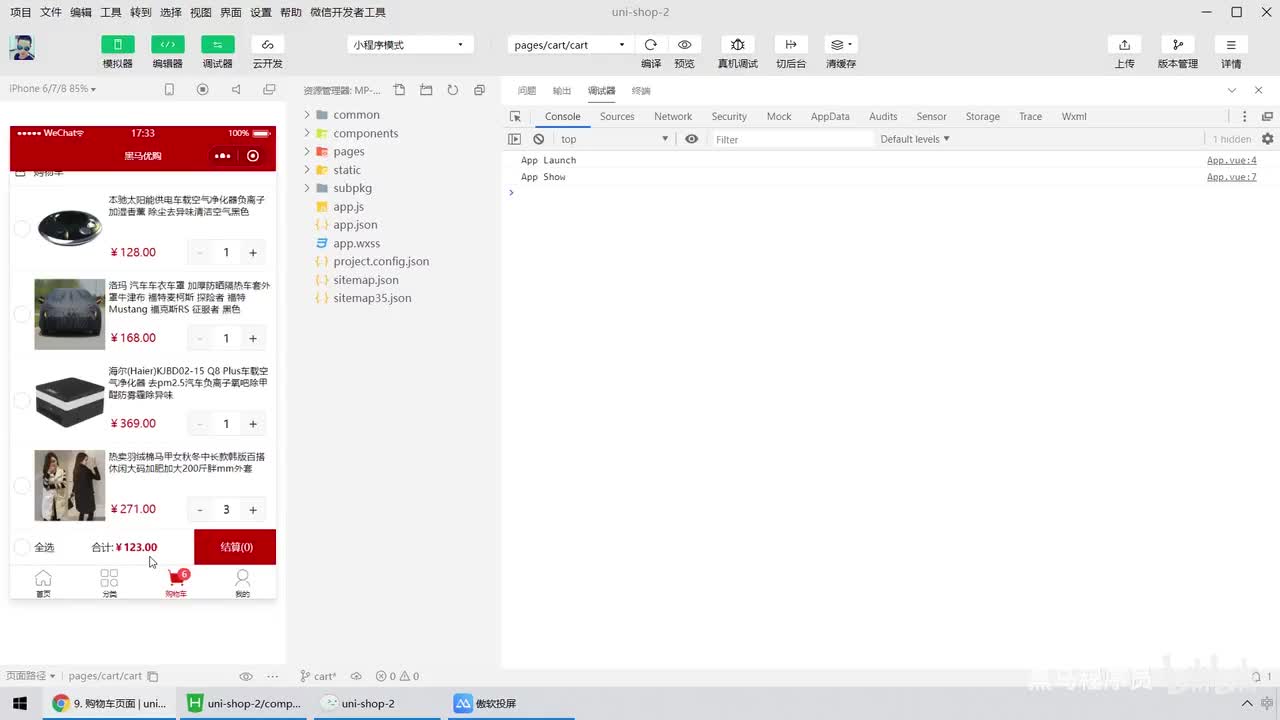Open the 页面路径 page path dropdown
1280x720 pixels.
31,676
